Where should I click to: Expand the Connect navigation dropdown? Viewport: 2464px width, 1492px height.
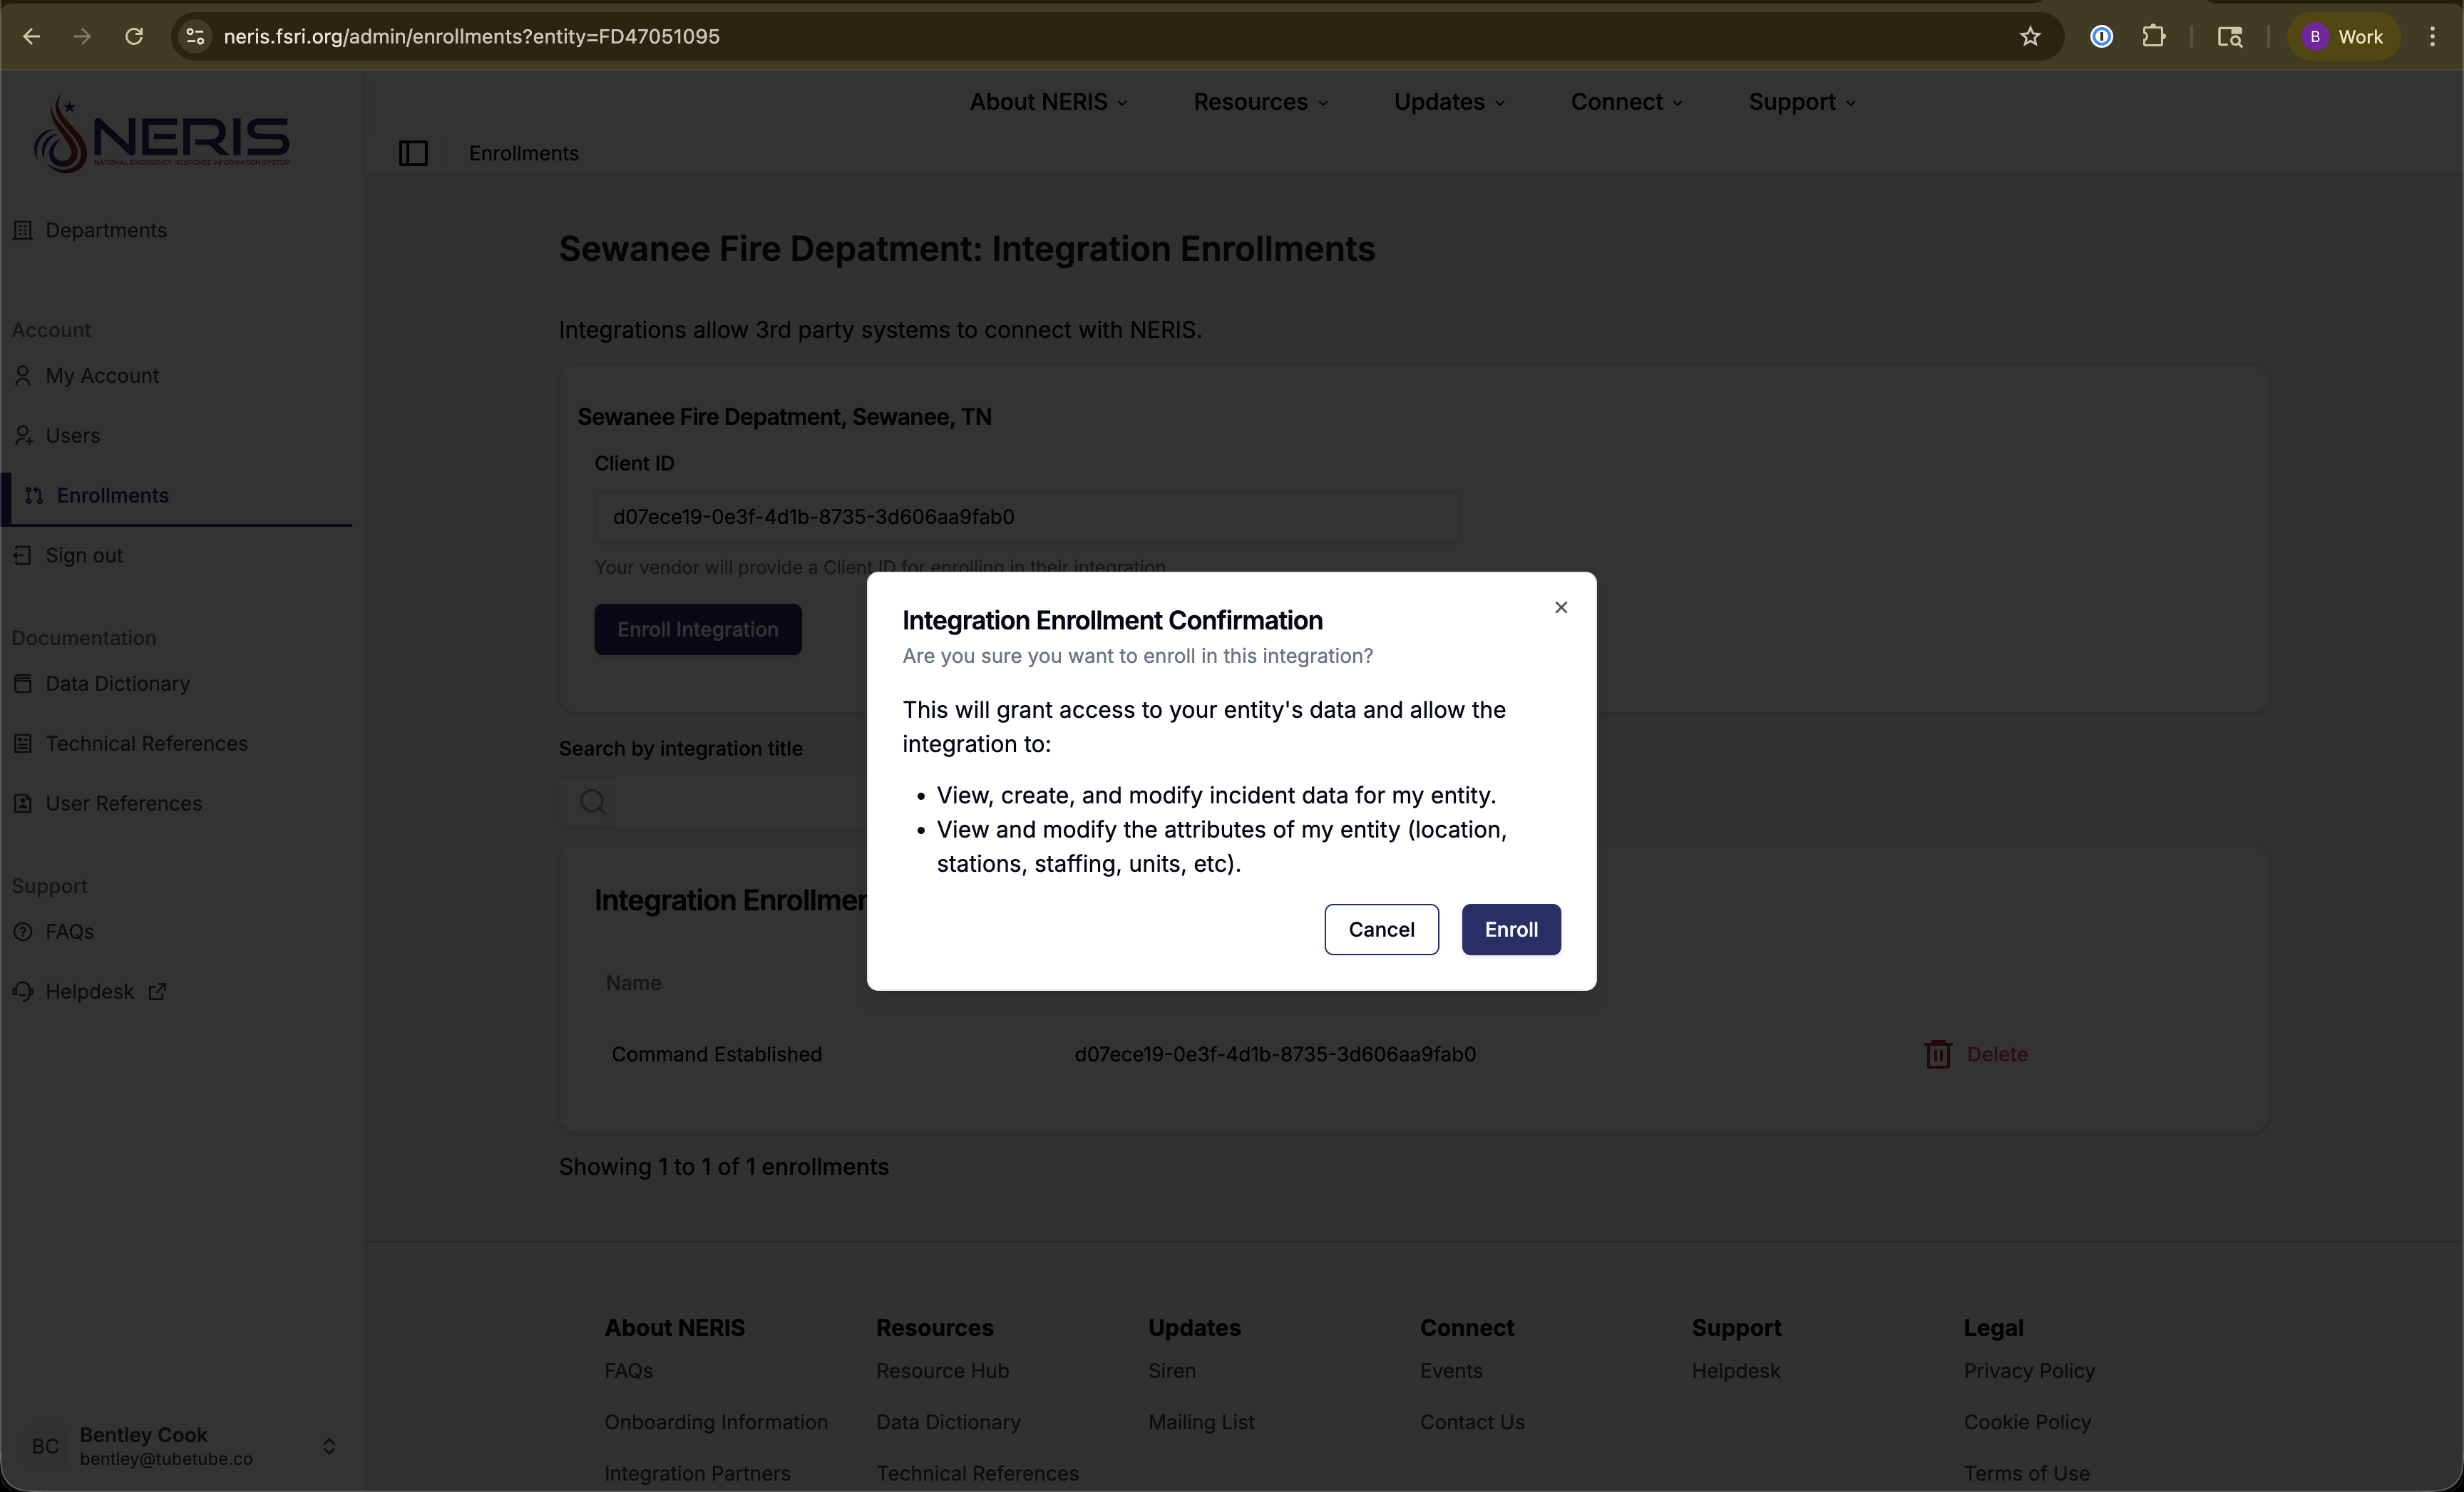point(1625,101)
